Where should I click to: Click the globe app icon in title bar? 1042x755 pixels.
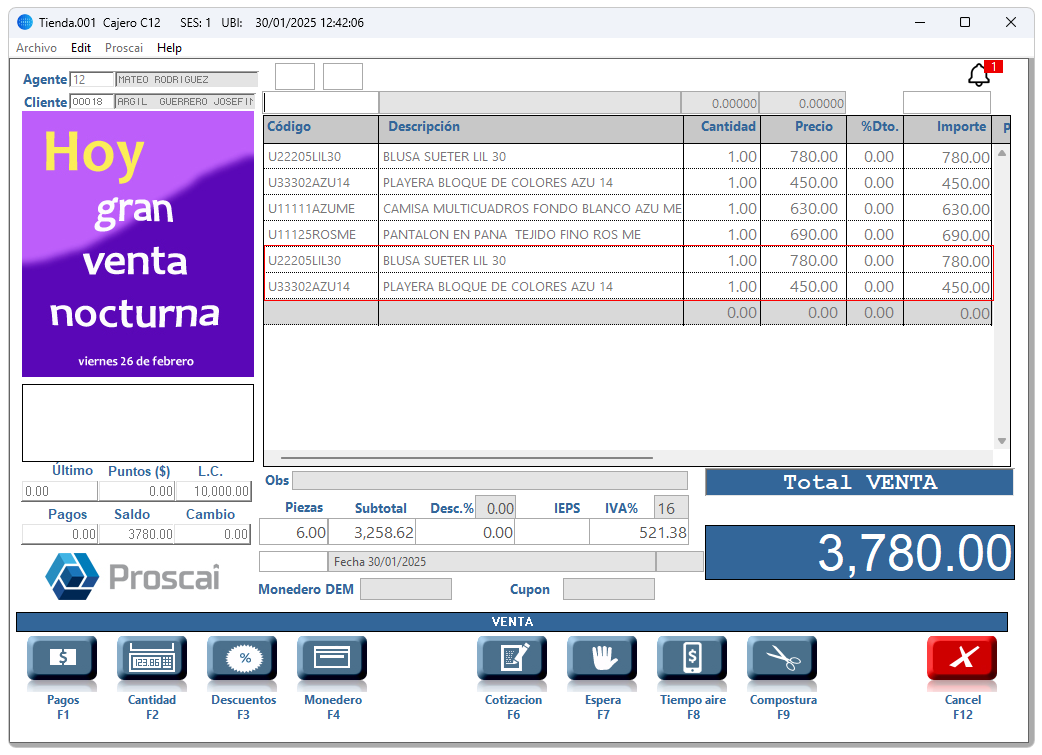[25, 22]
